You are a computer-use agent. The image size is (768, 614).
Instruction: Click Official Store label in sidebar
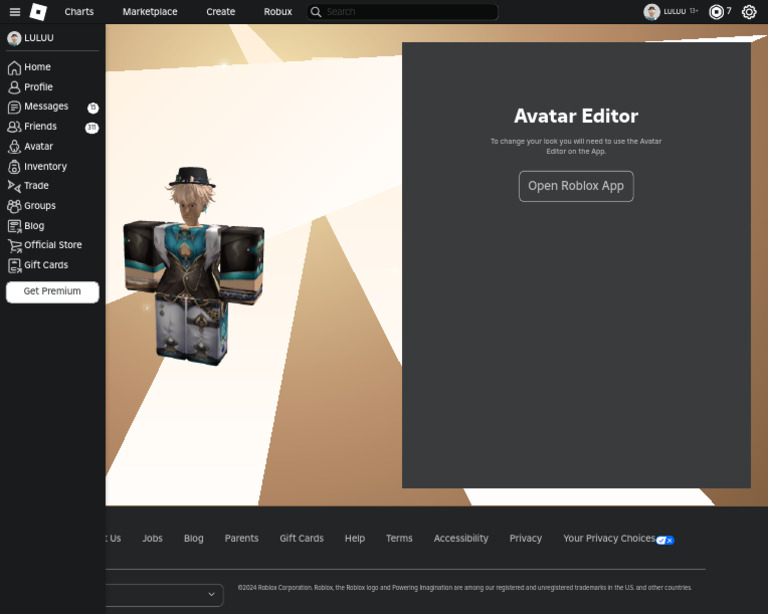tap(53, 245)
